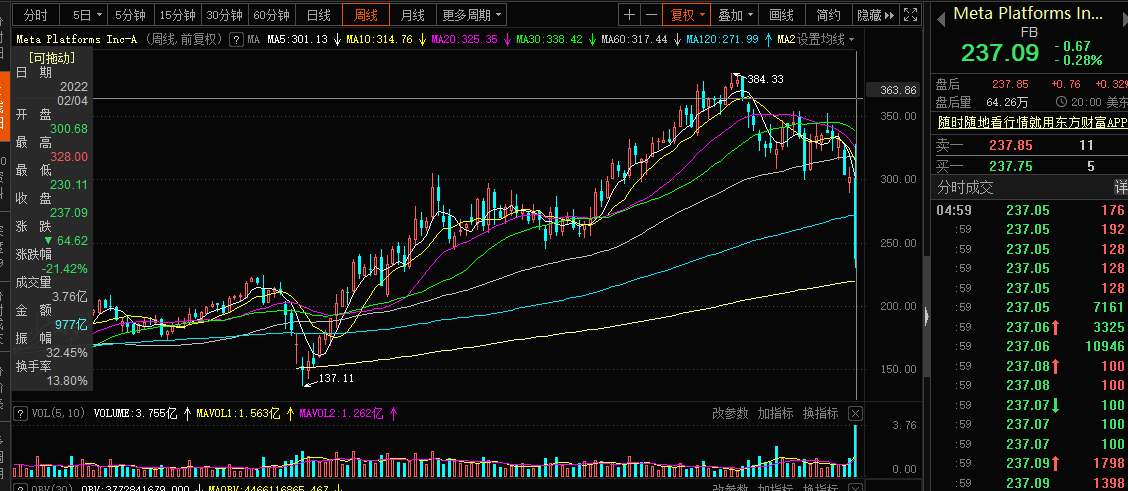
Task: Open 东方财富APP promotion link
Action: tap(1032, 122)
